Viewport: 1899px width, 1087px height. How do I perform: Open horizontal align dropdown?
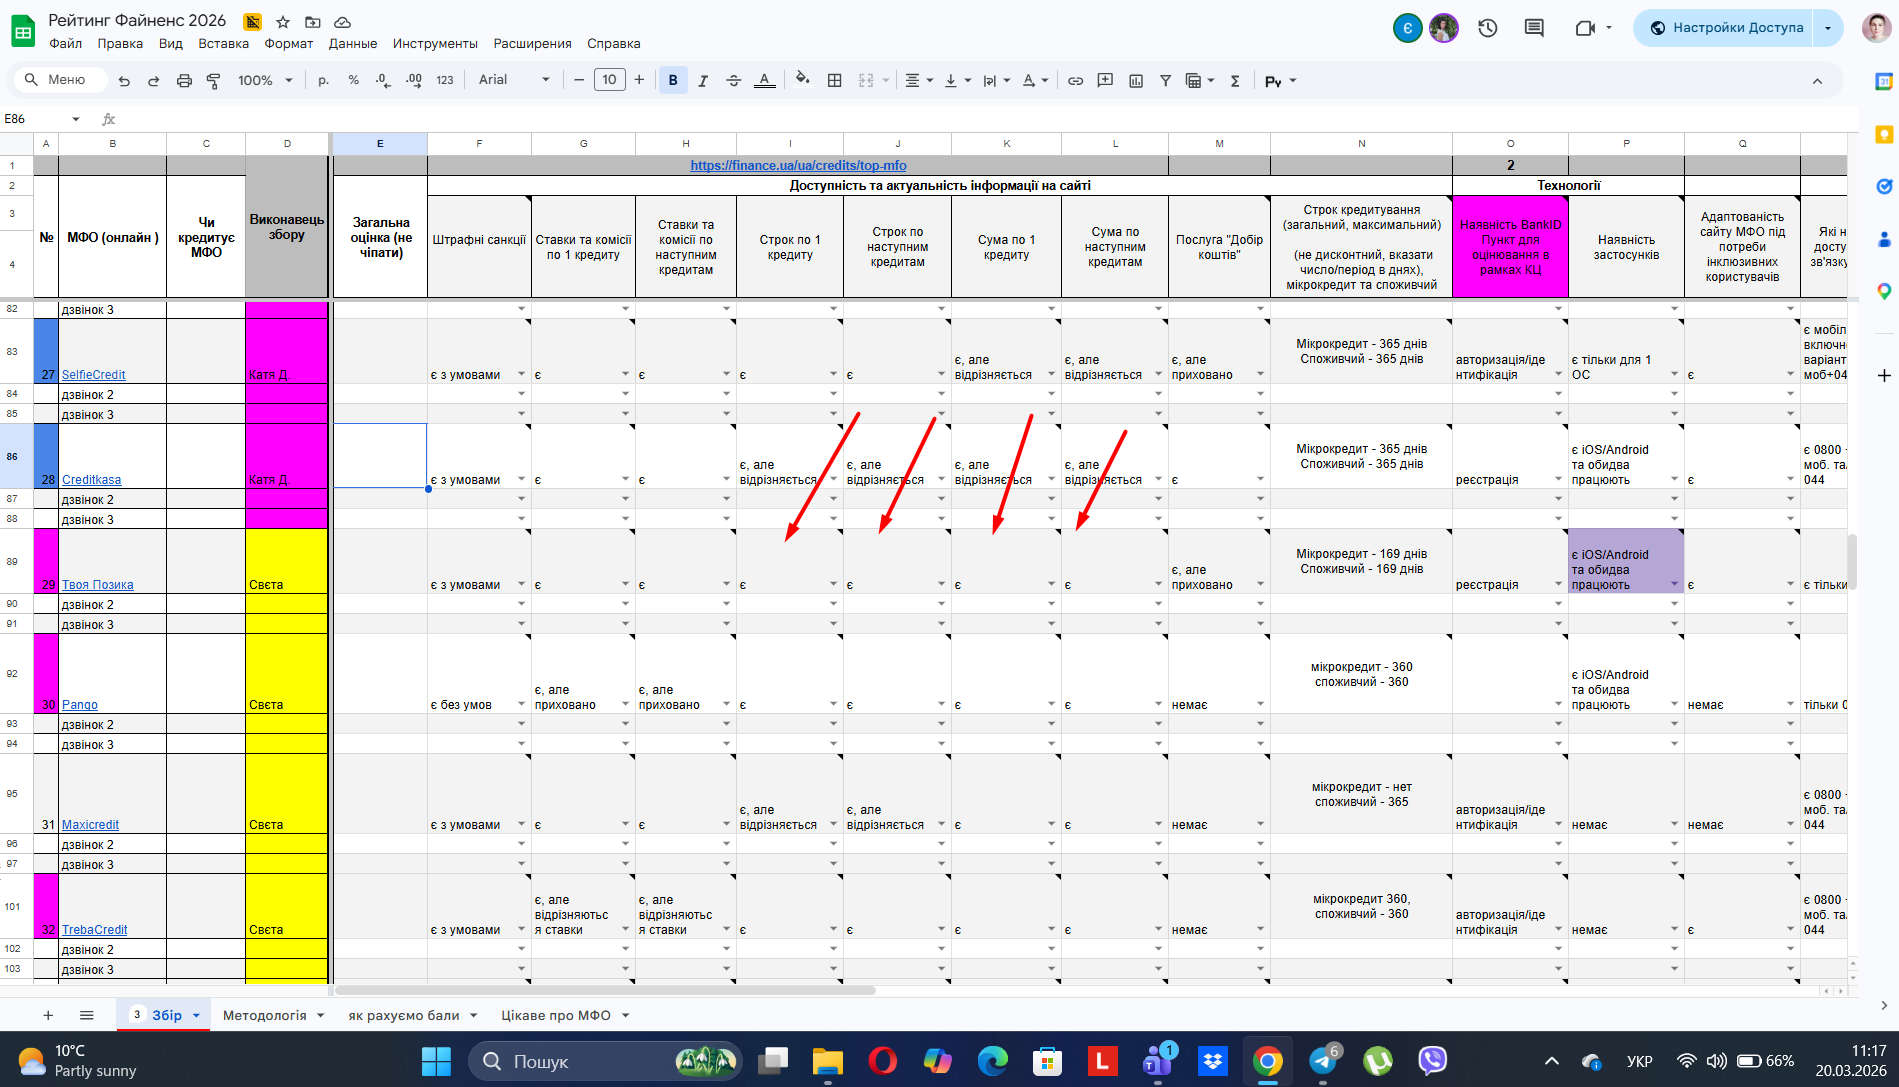coord(918,80)
